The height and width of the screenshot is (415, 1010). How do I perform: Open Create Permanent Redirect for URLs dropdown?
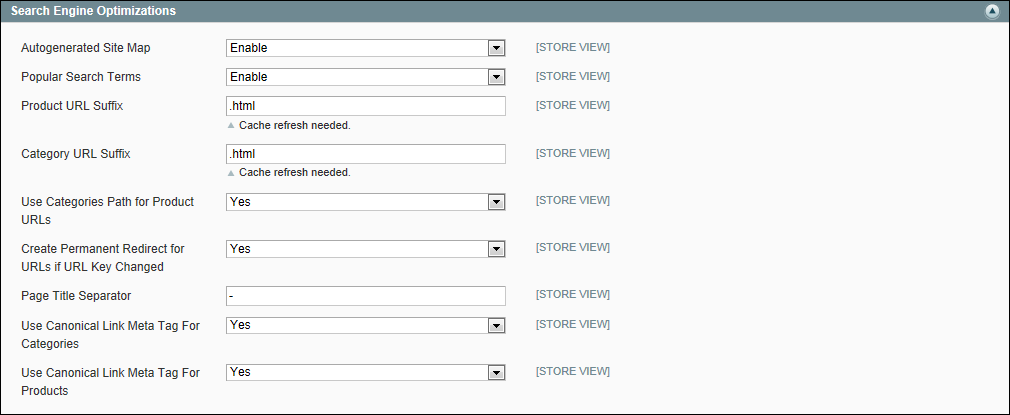(365, 249)
